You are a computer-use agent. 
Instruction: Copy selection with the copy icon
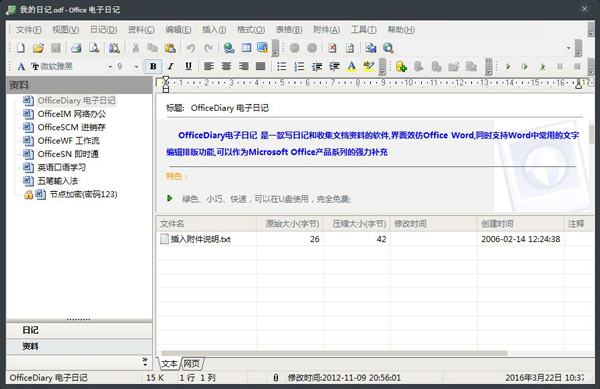tap(153, 48)
